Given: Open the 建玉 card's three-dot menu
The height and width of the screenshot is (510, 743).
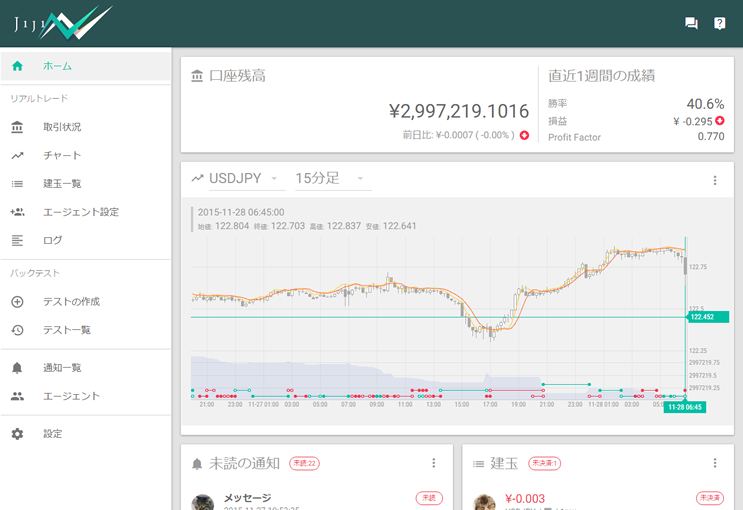Looking at the screenshot, I should 715,463.
